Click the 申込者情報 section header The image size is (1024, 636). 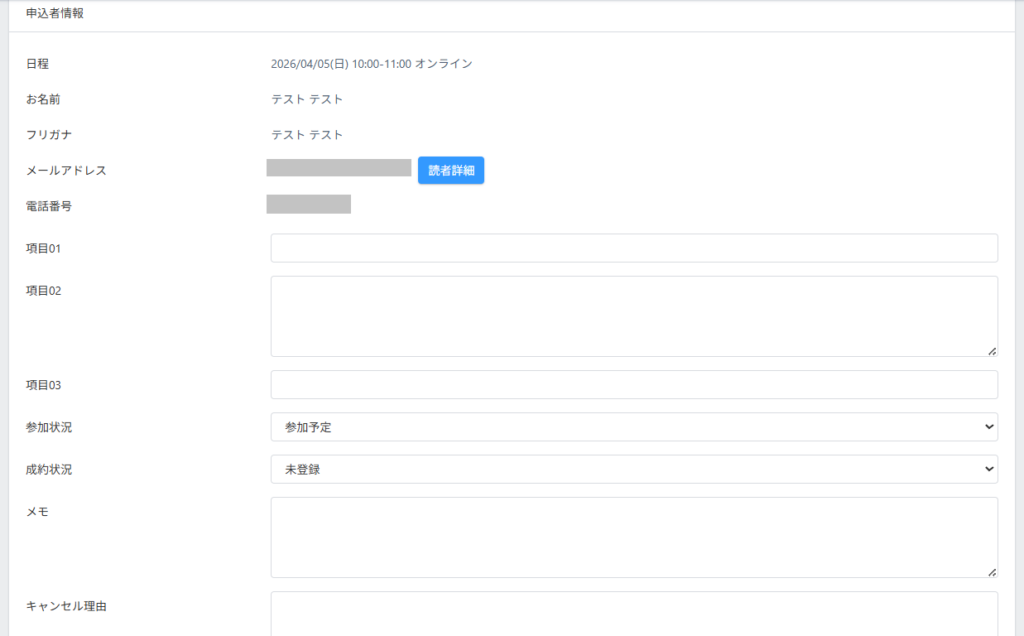55,13
